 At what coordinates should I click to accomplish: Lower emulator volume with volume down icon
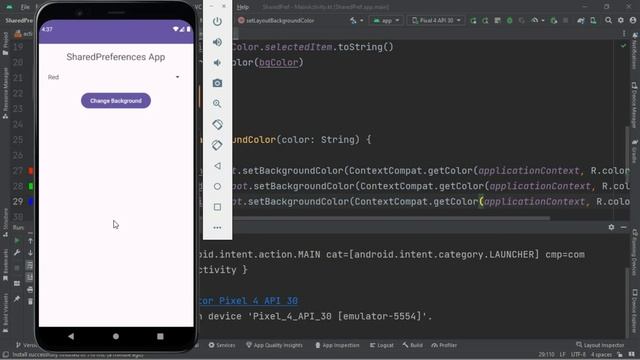[x=217, y=62]
